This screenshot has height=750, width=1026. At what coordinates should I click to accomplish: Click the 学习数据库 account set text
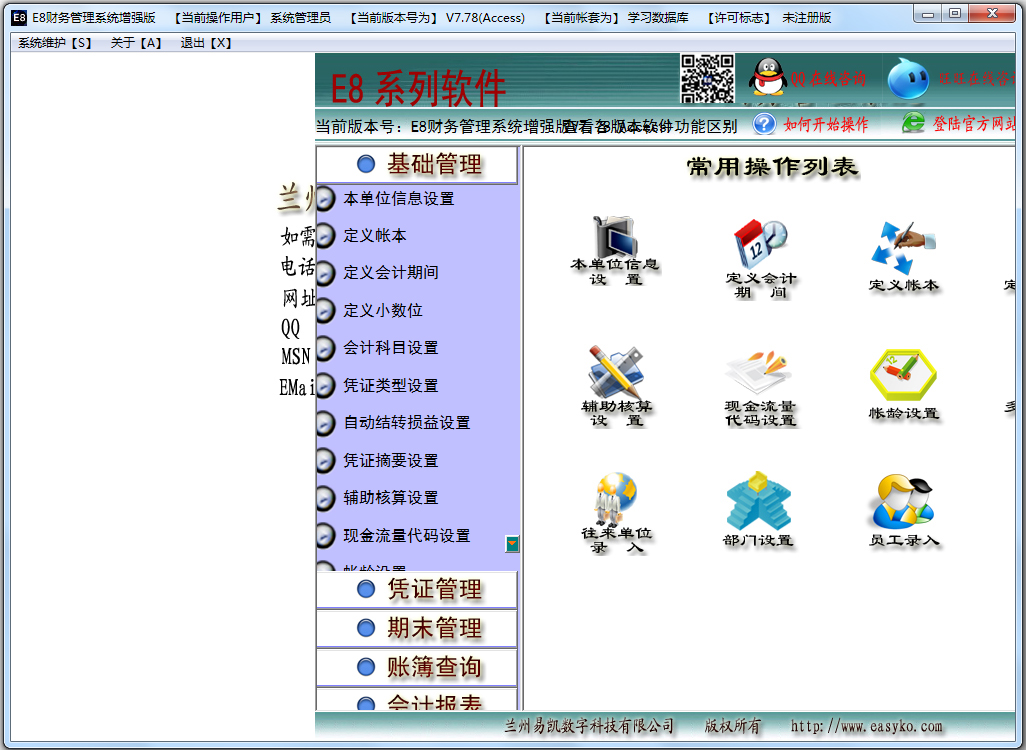(658, 18)
